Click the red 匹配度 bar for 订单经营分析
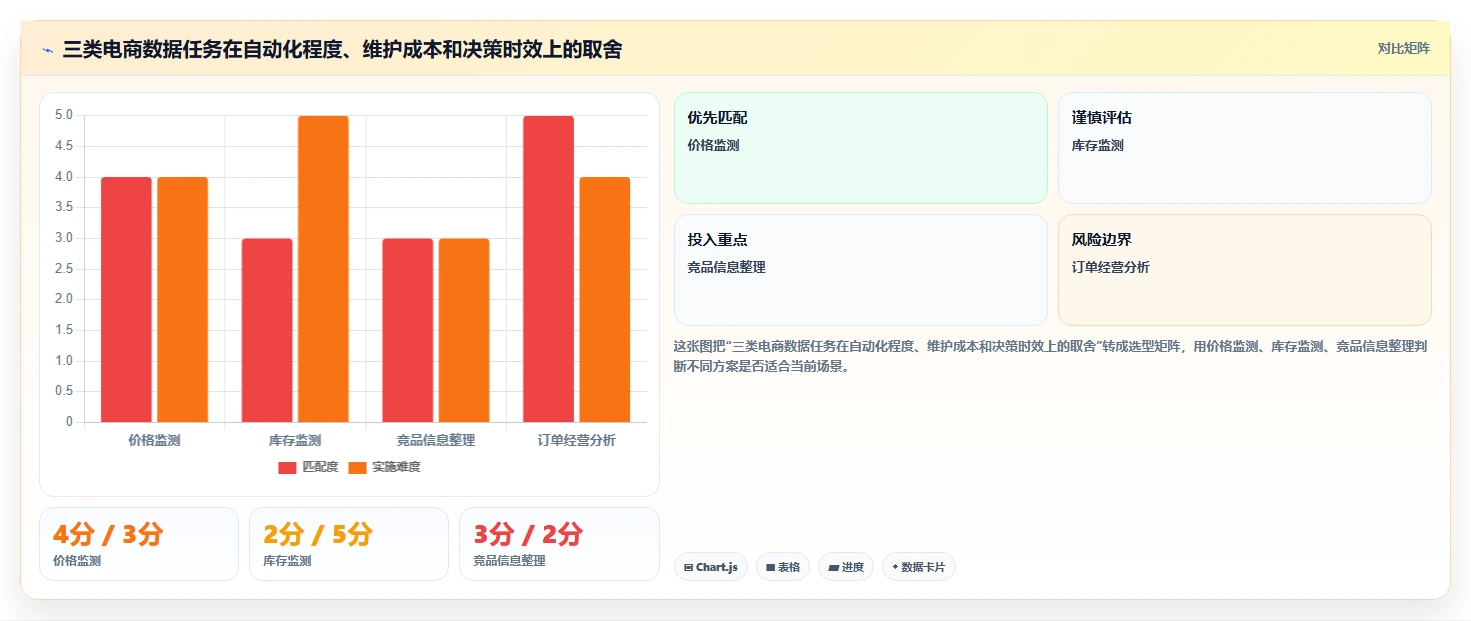Screen dimensions: 1471x621 click(548, 269)
